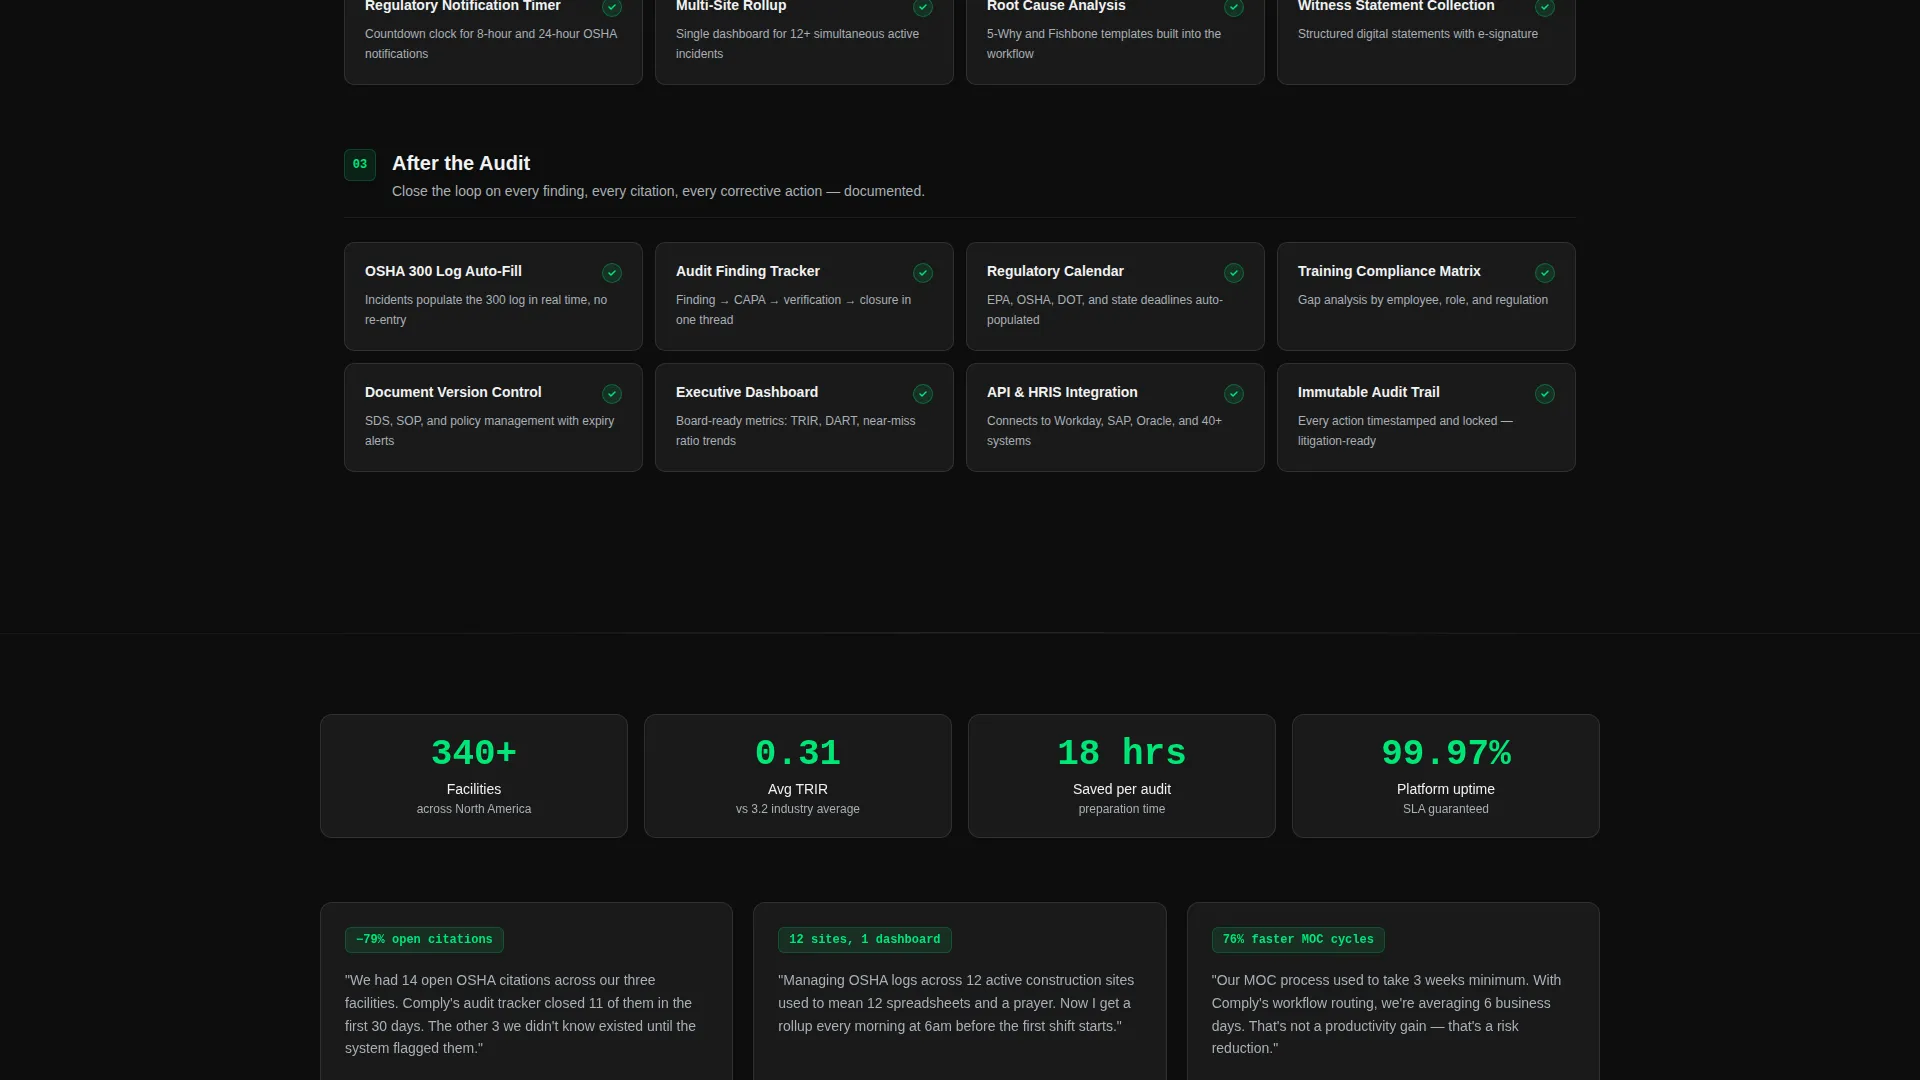Click "Board-ready metrics: TRIR, DART" description
The height and width of the screenshot is (1080, 1920).
point(796,431)
